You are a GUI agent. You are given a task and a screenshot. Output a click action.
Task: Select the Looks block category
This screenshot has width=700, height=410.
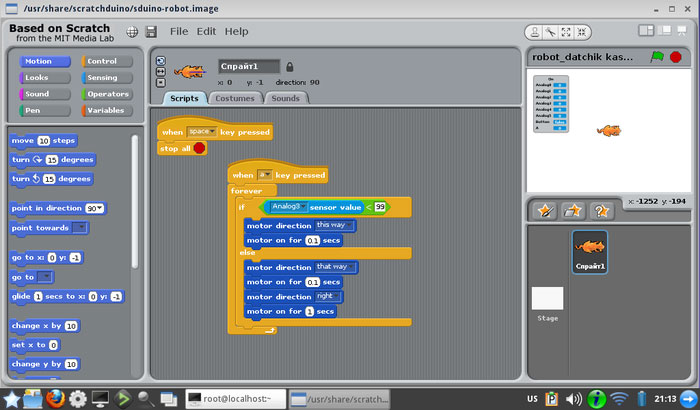(x=45, y=78)
